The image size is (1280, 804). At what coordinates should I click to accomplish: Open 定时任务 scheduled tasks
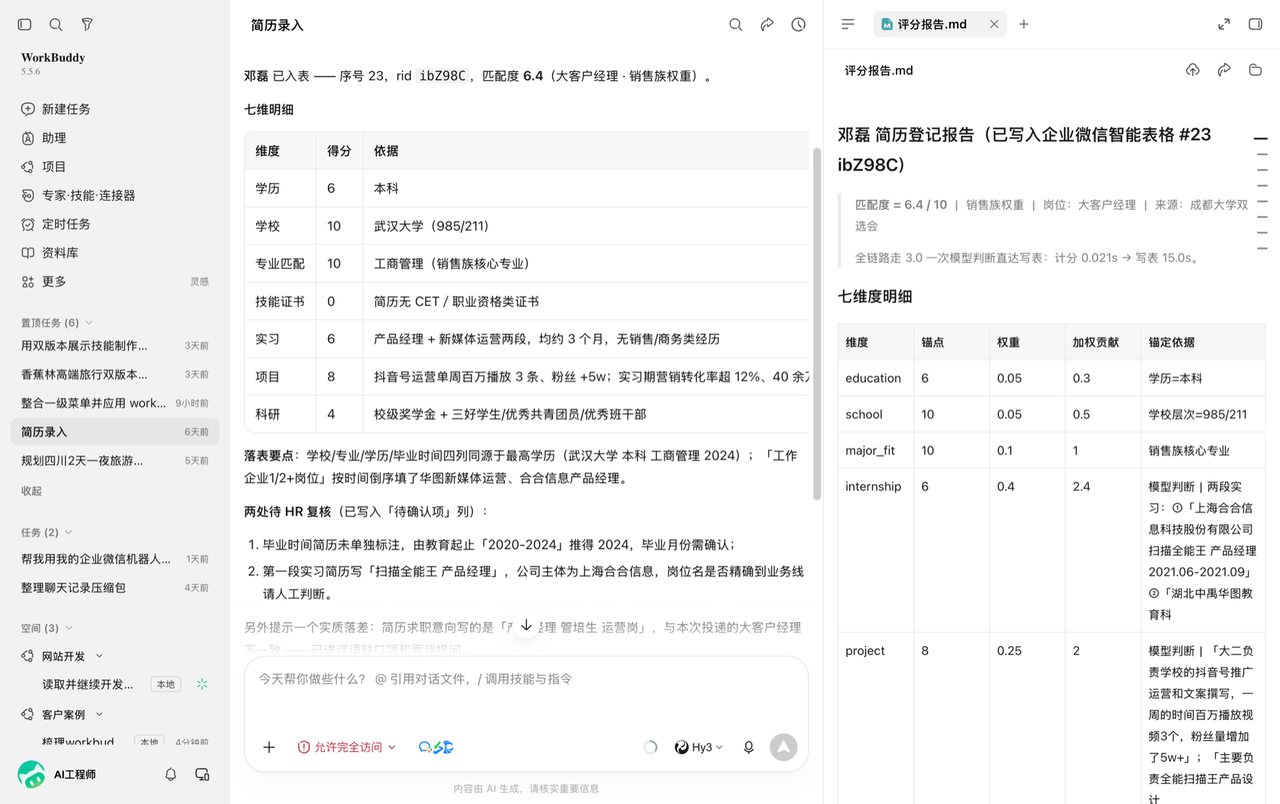pos(115,224)
